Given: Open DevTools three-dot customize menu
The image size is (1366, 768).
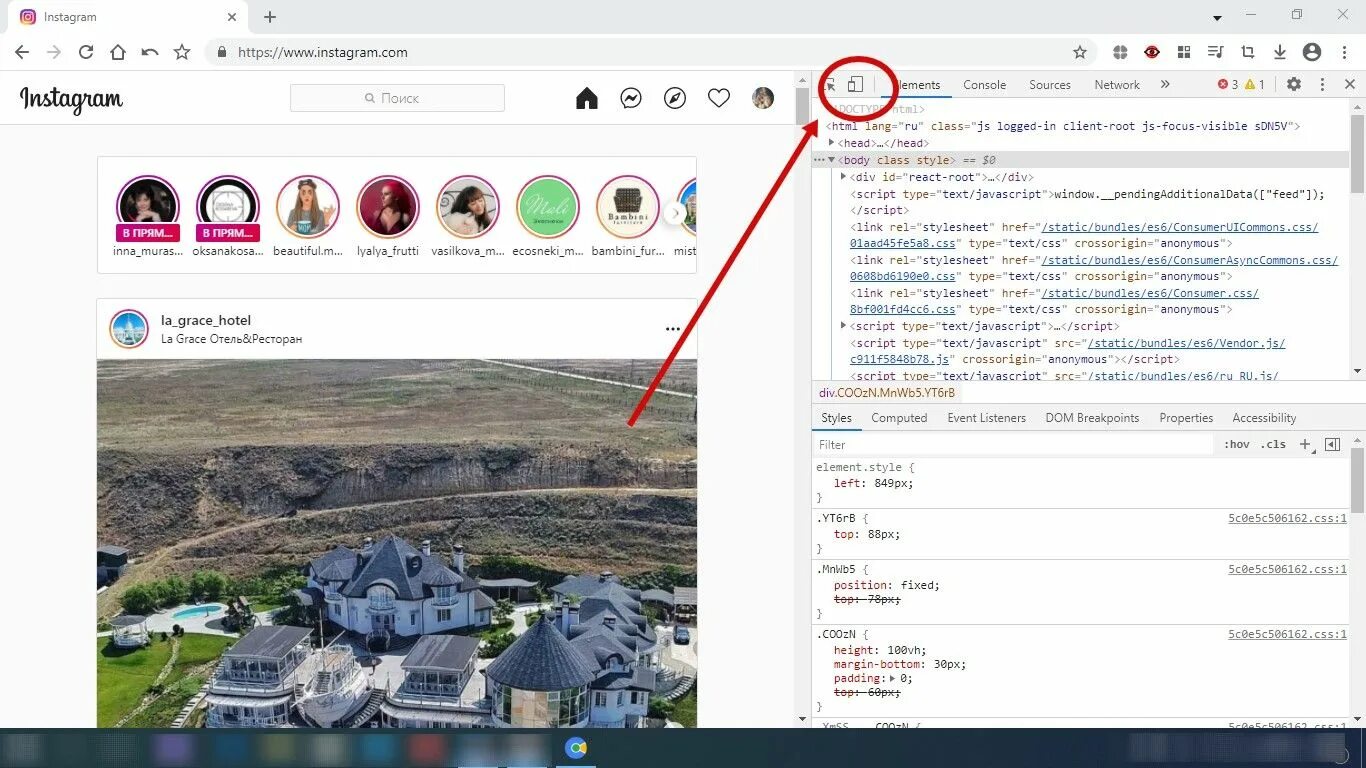Looking at the screenshot, I should coord(1322,85).
